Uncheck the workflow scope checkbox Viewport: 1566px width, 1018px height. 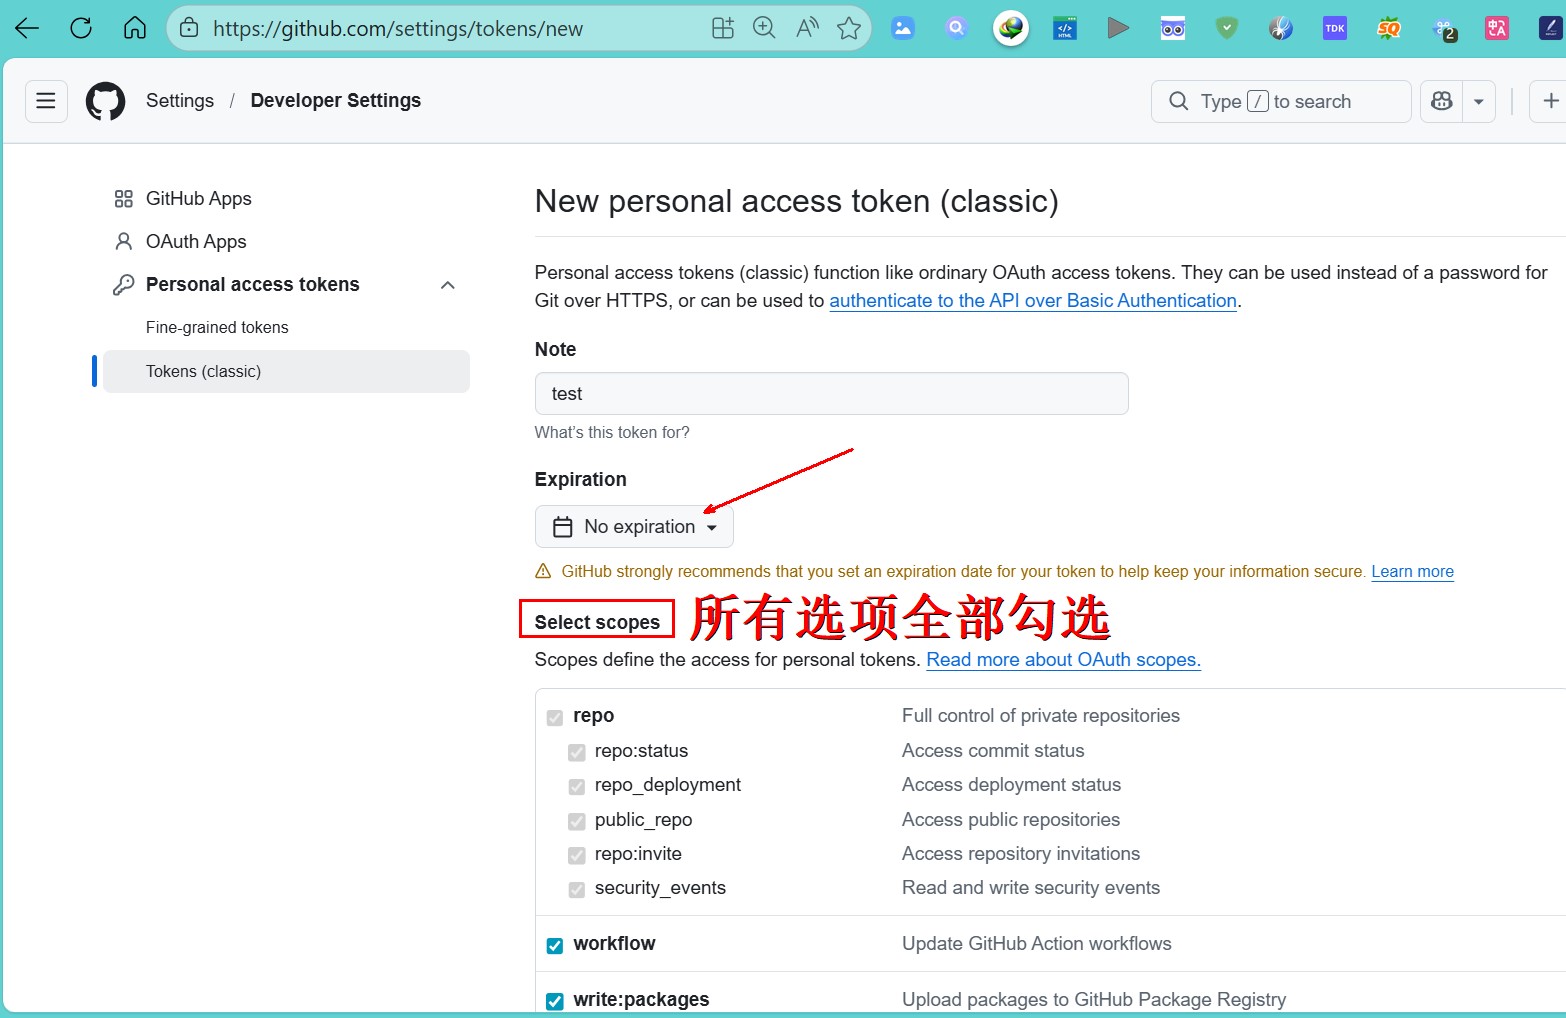[x=555, y=945]
